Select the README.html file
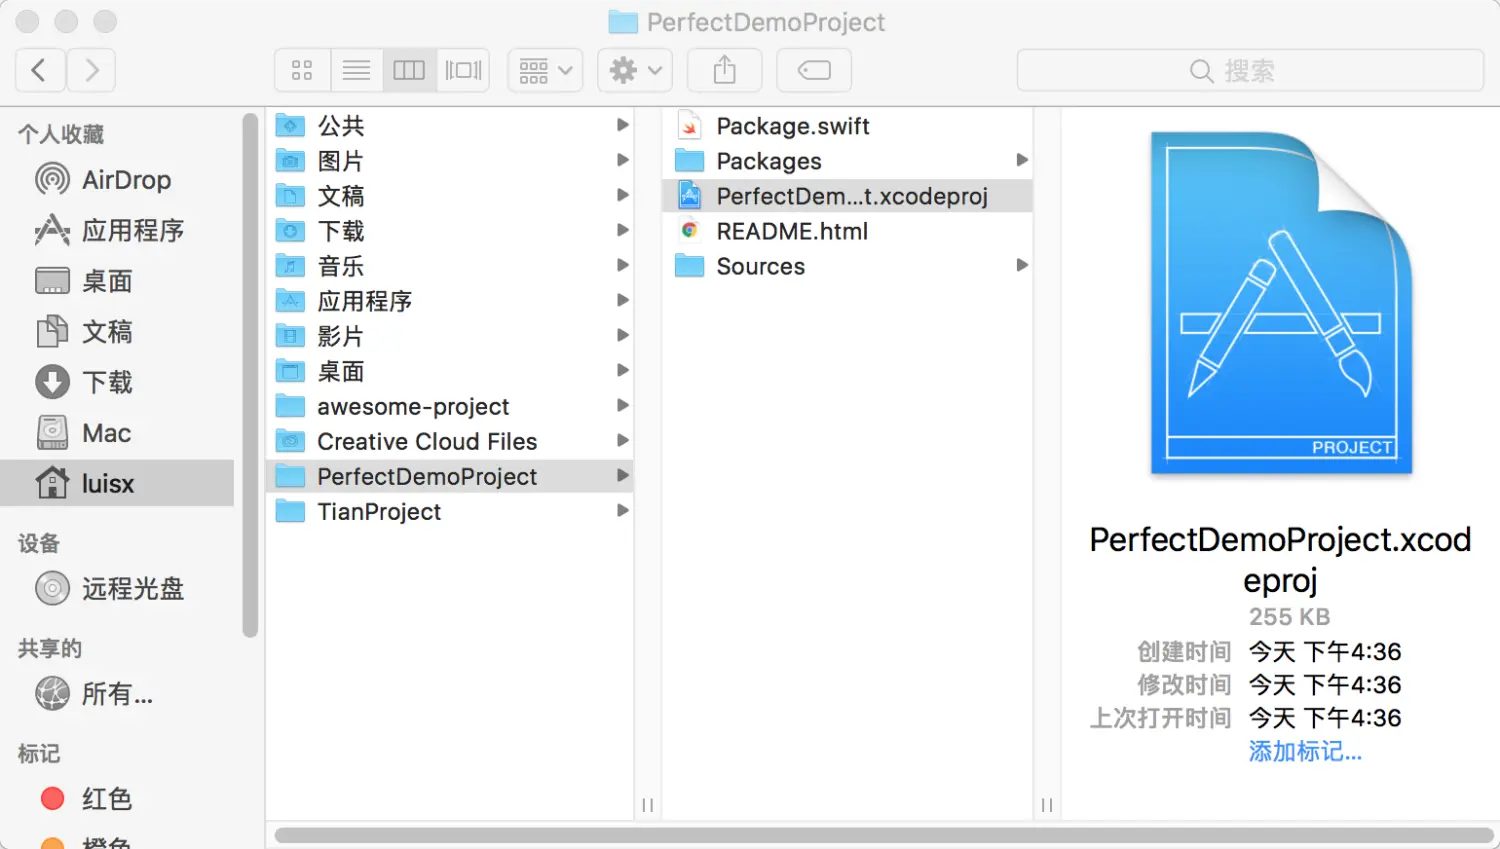Image resolution: width=1500 pixels, height=849 pixels. 847,231
